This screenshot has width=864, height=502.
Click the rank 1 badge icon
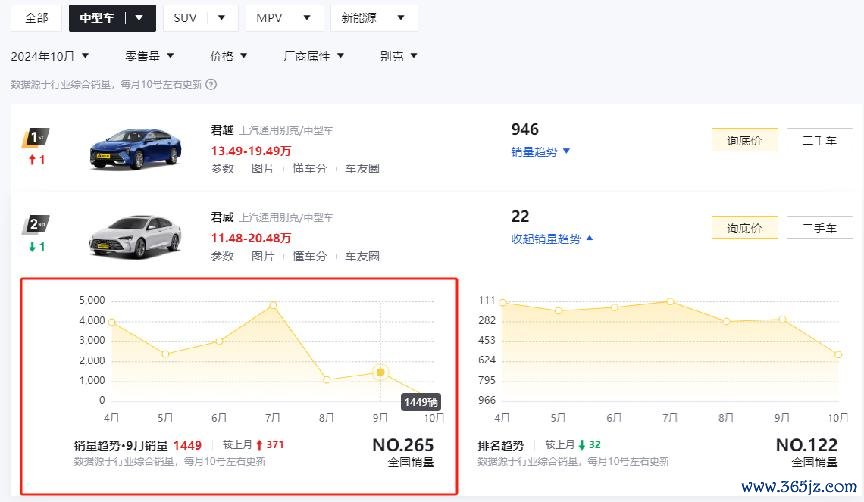(37, 138)
